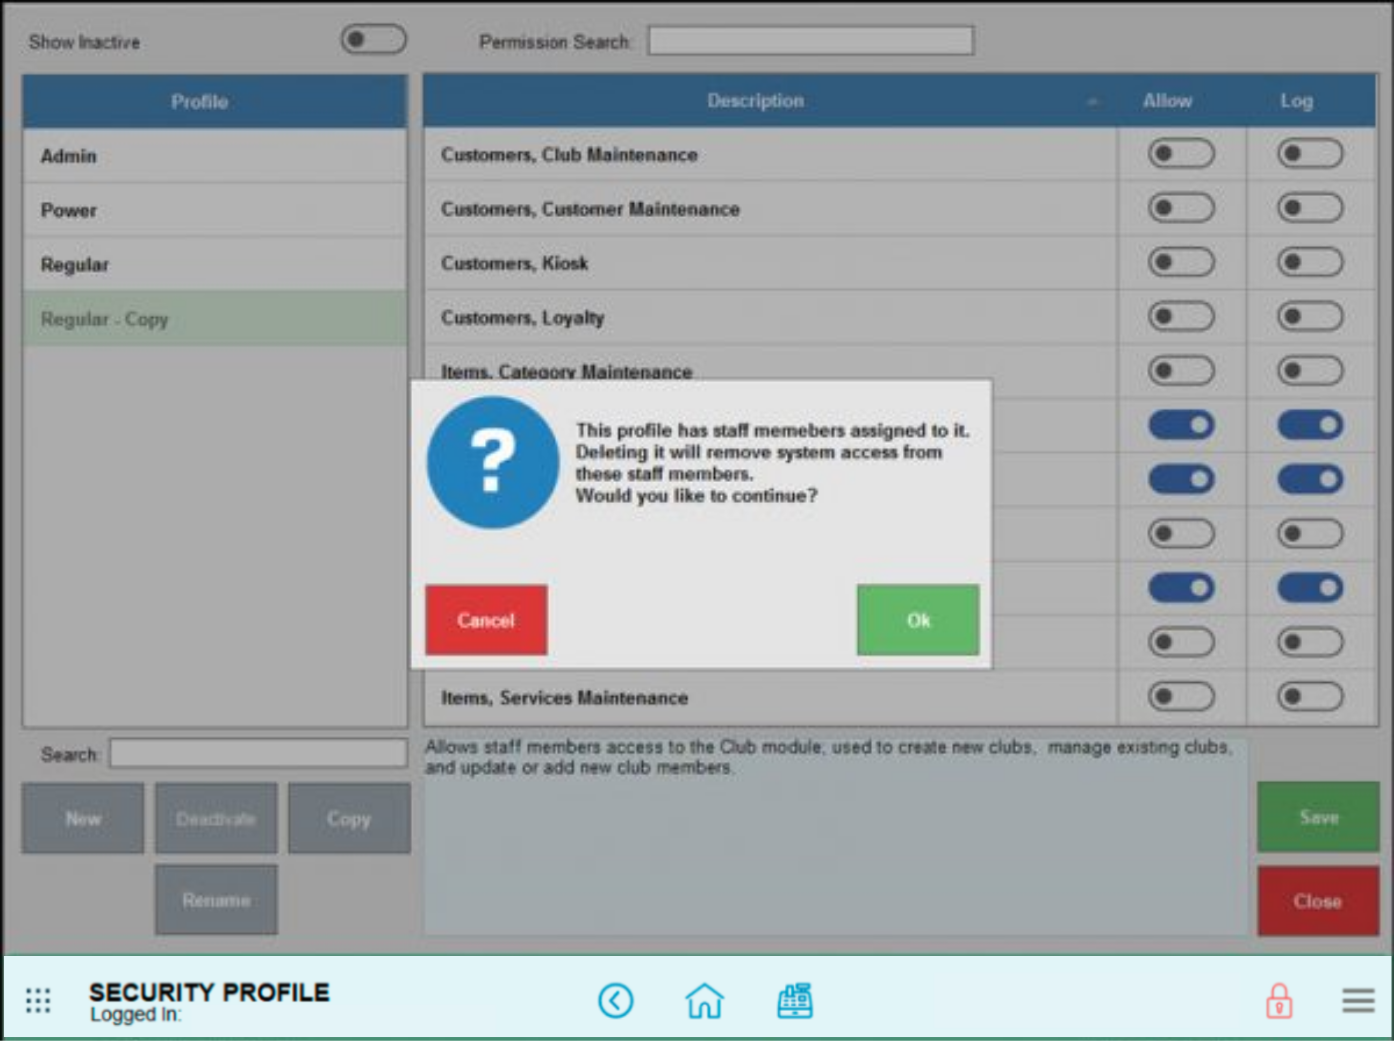This screenshot has width=1394, height=1044.
Task: Click the green Save button
Action: tap(1317, 817)
